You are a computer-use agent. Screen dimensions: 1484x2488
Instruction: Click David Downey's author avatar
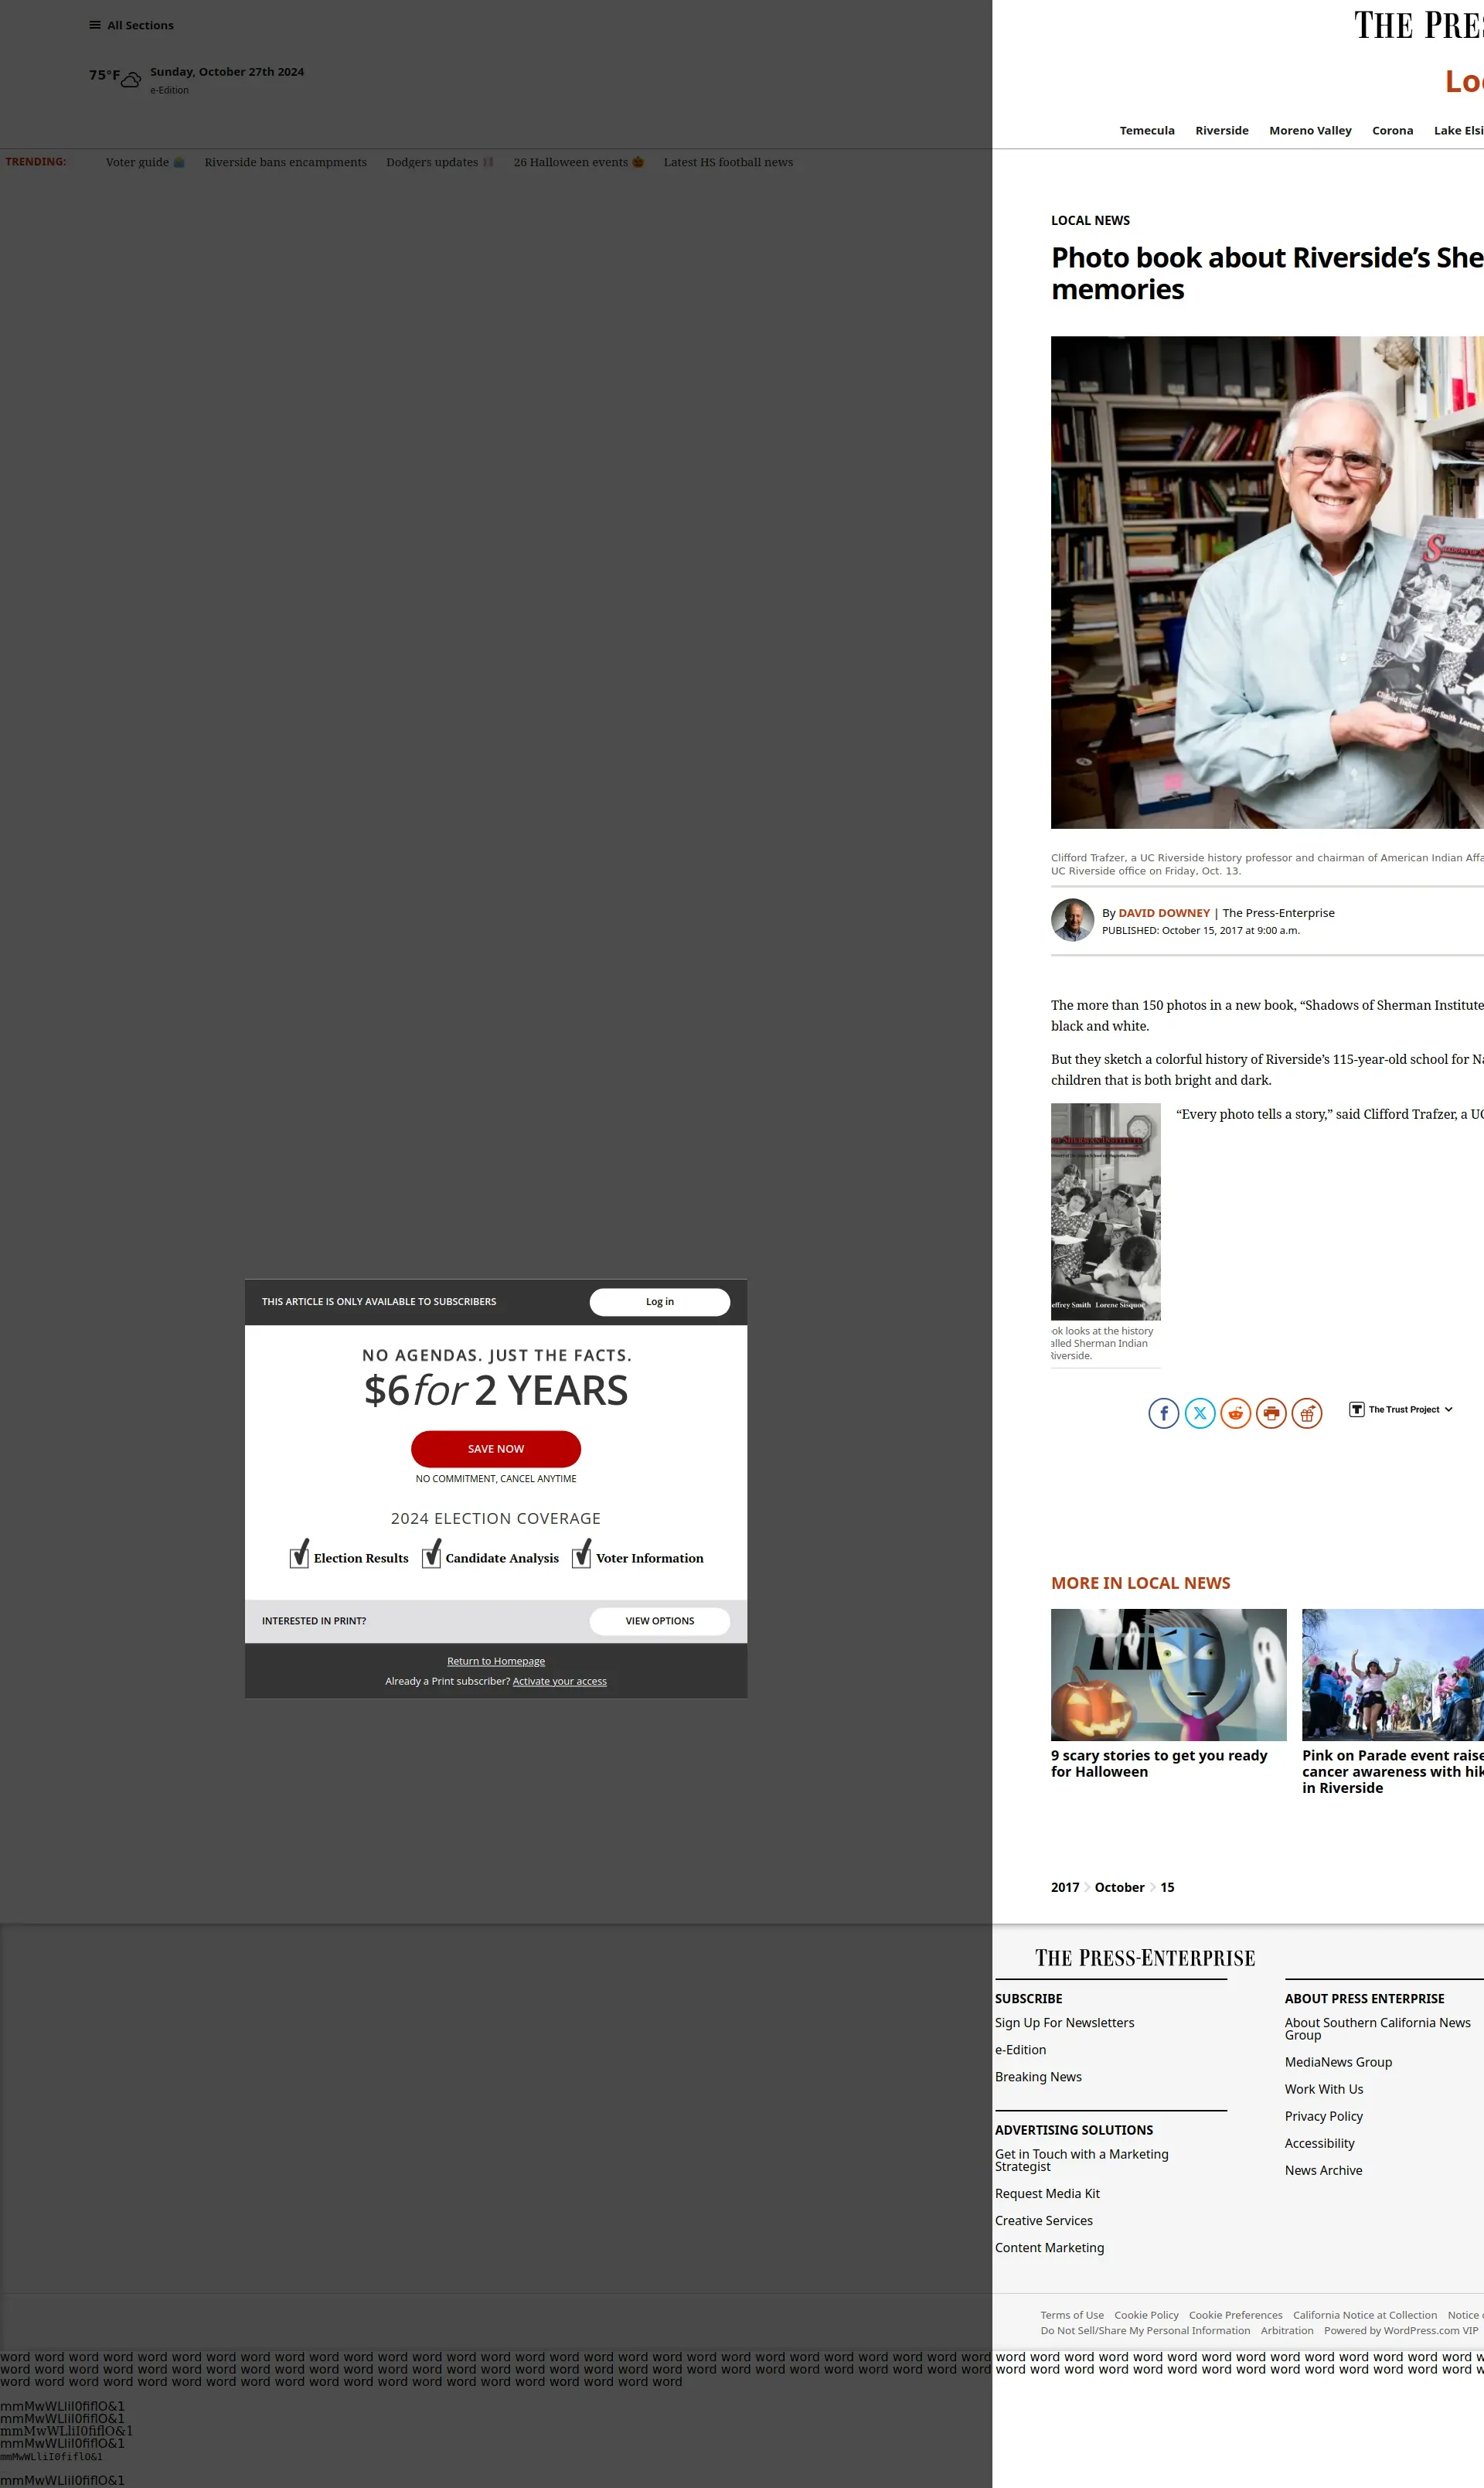coord(1072,920)
